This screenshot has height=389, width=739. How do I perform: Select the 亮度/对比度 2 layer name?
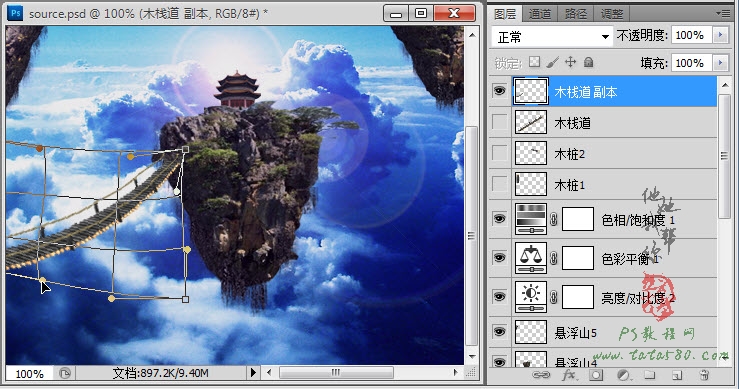[638, 298]
